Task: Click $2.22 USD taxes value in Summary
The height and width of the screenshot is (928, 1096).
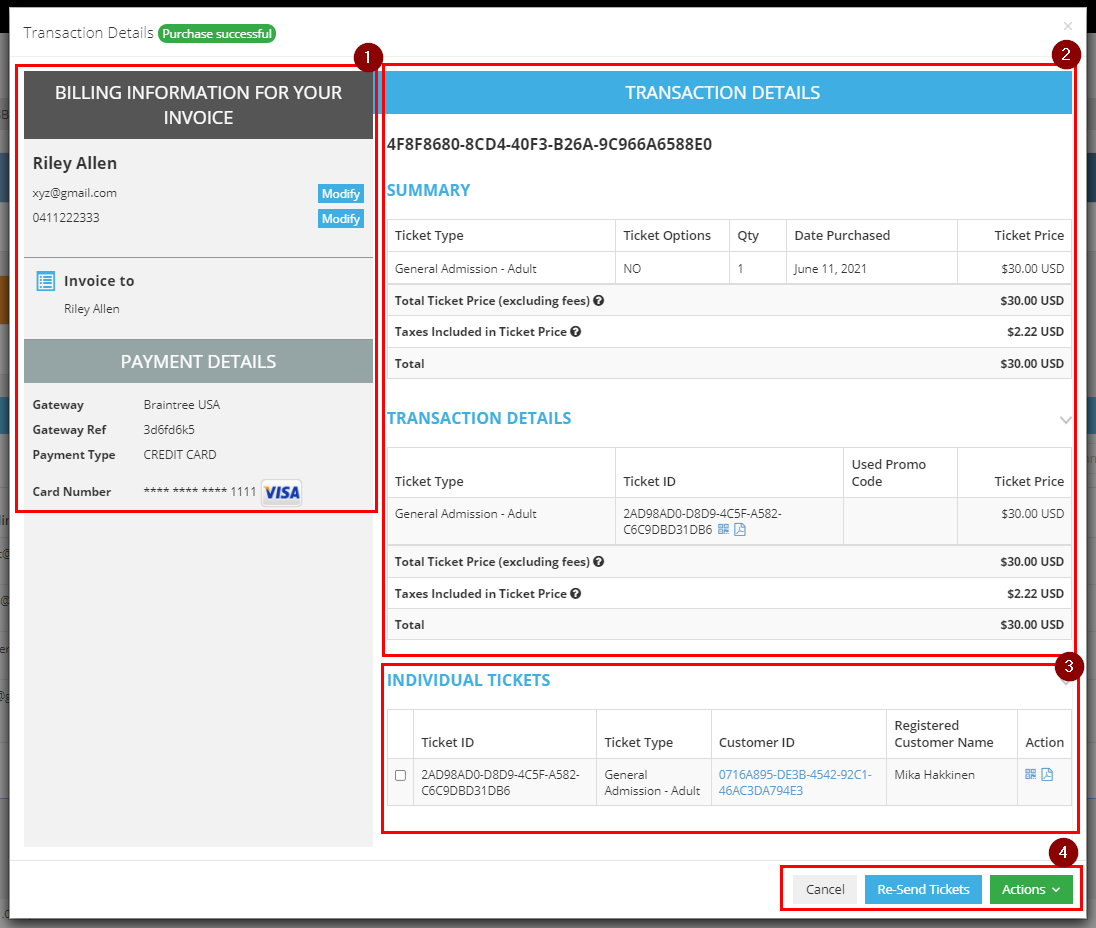Action: (x=1035, y=331)
